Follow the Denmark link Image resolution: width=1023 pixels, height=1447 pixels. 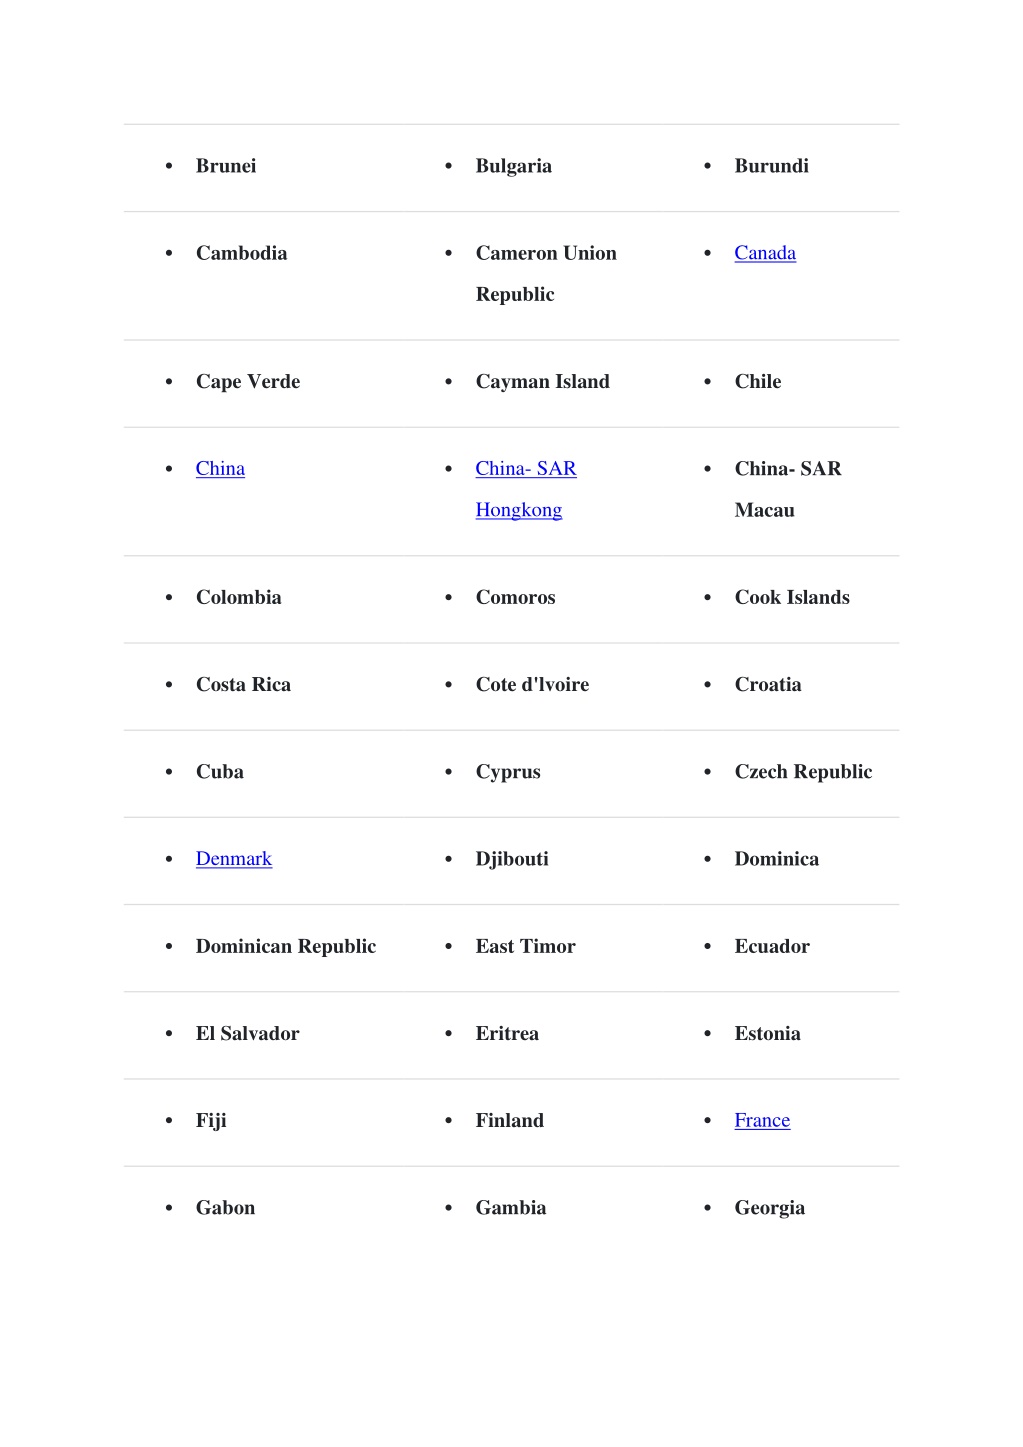234,859
